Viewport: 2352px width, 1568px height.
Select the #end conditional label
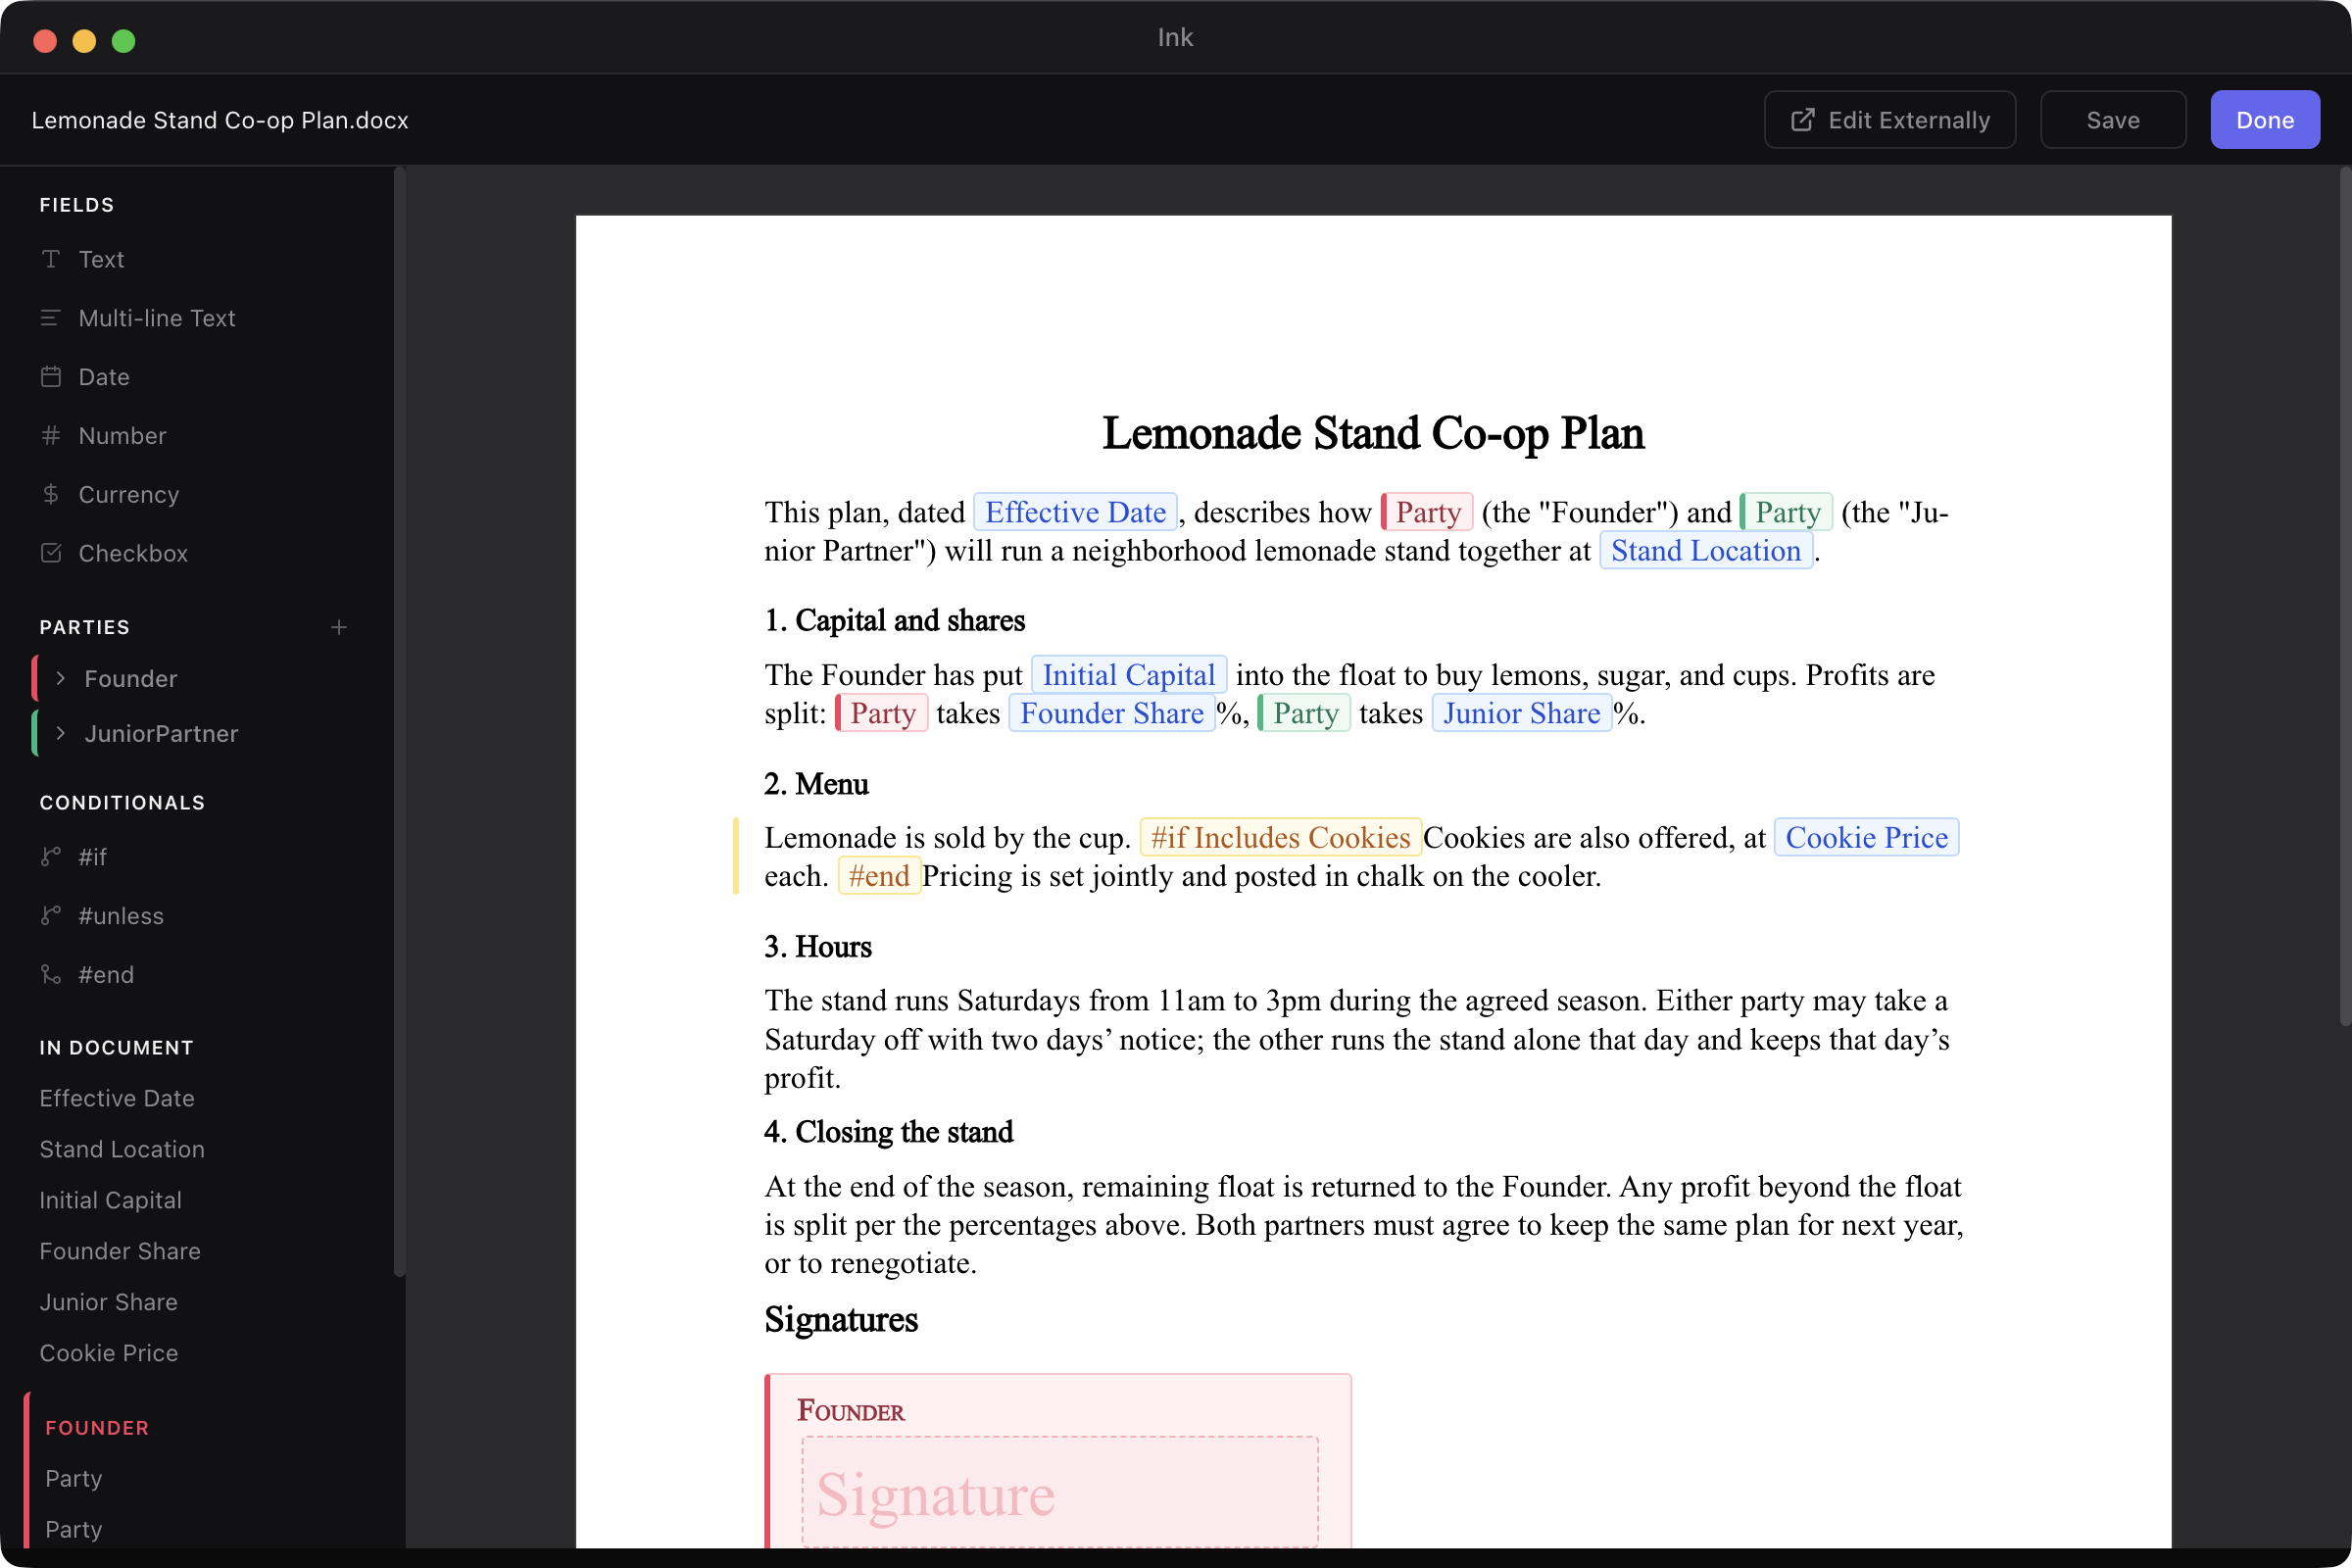(x=106, y=975)
